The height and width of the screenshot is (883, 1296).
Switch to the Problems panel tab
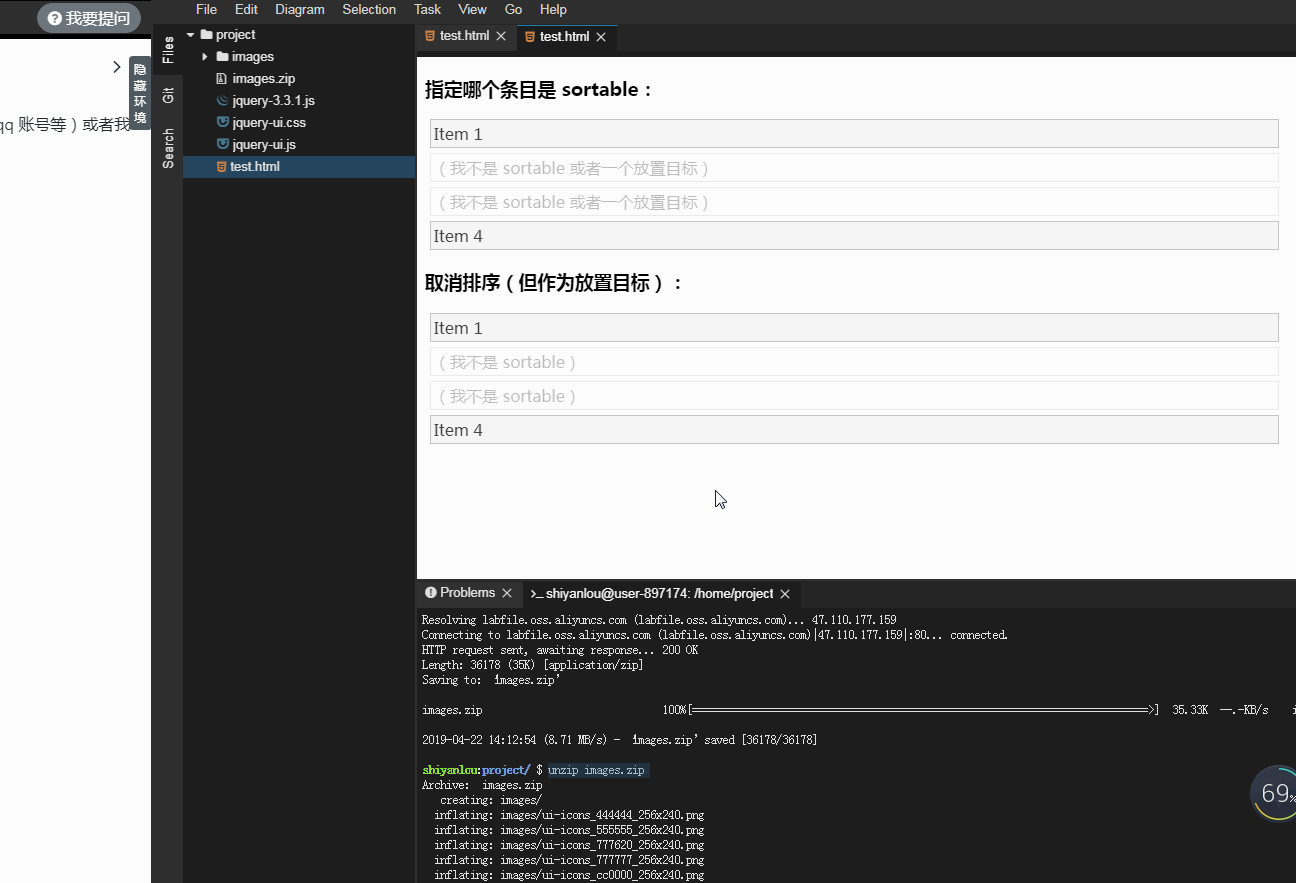click(467, 593)
